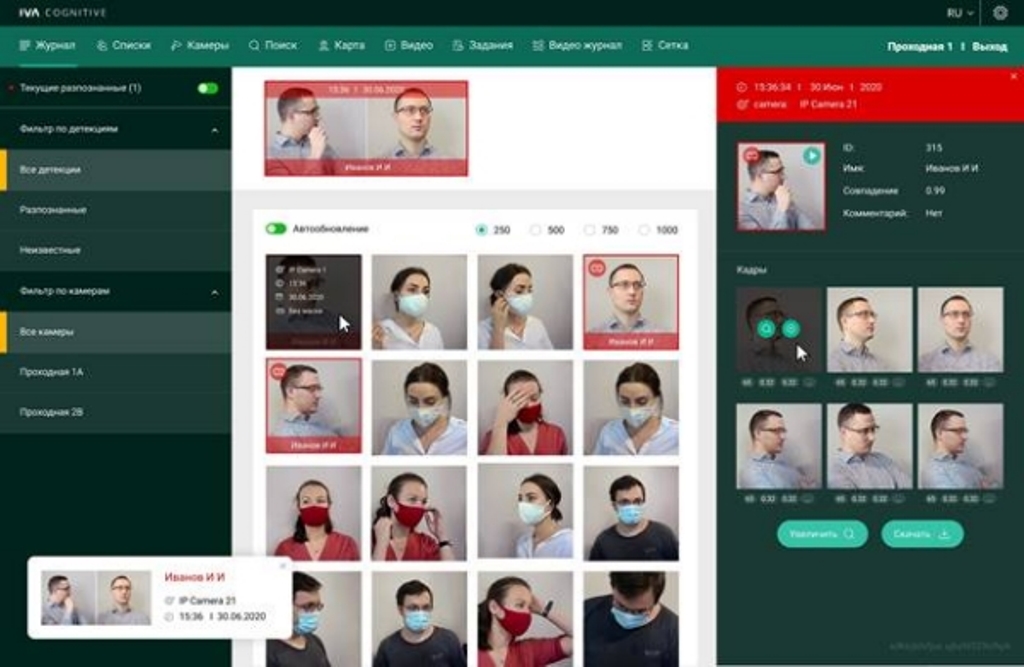This screenshot has width=1024, height=667.
Task: Open the settings gear icon in top bar
Action: pyautogui.click(x=1000, y=13)
